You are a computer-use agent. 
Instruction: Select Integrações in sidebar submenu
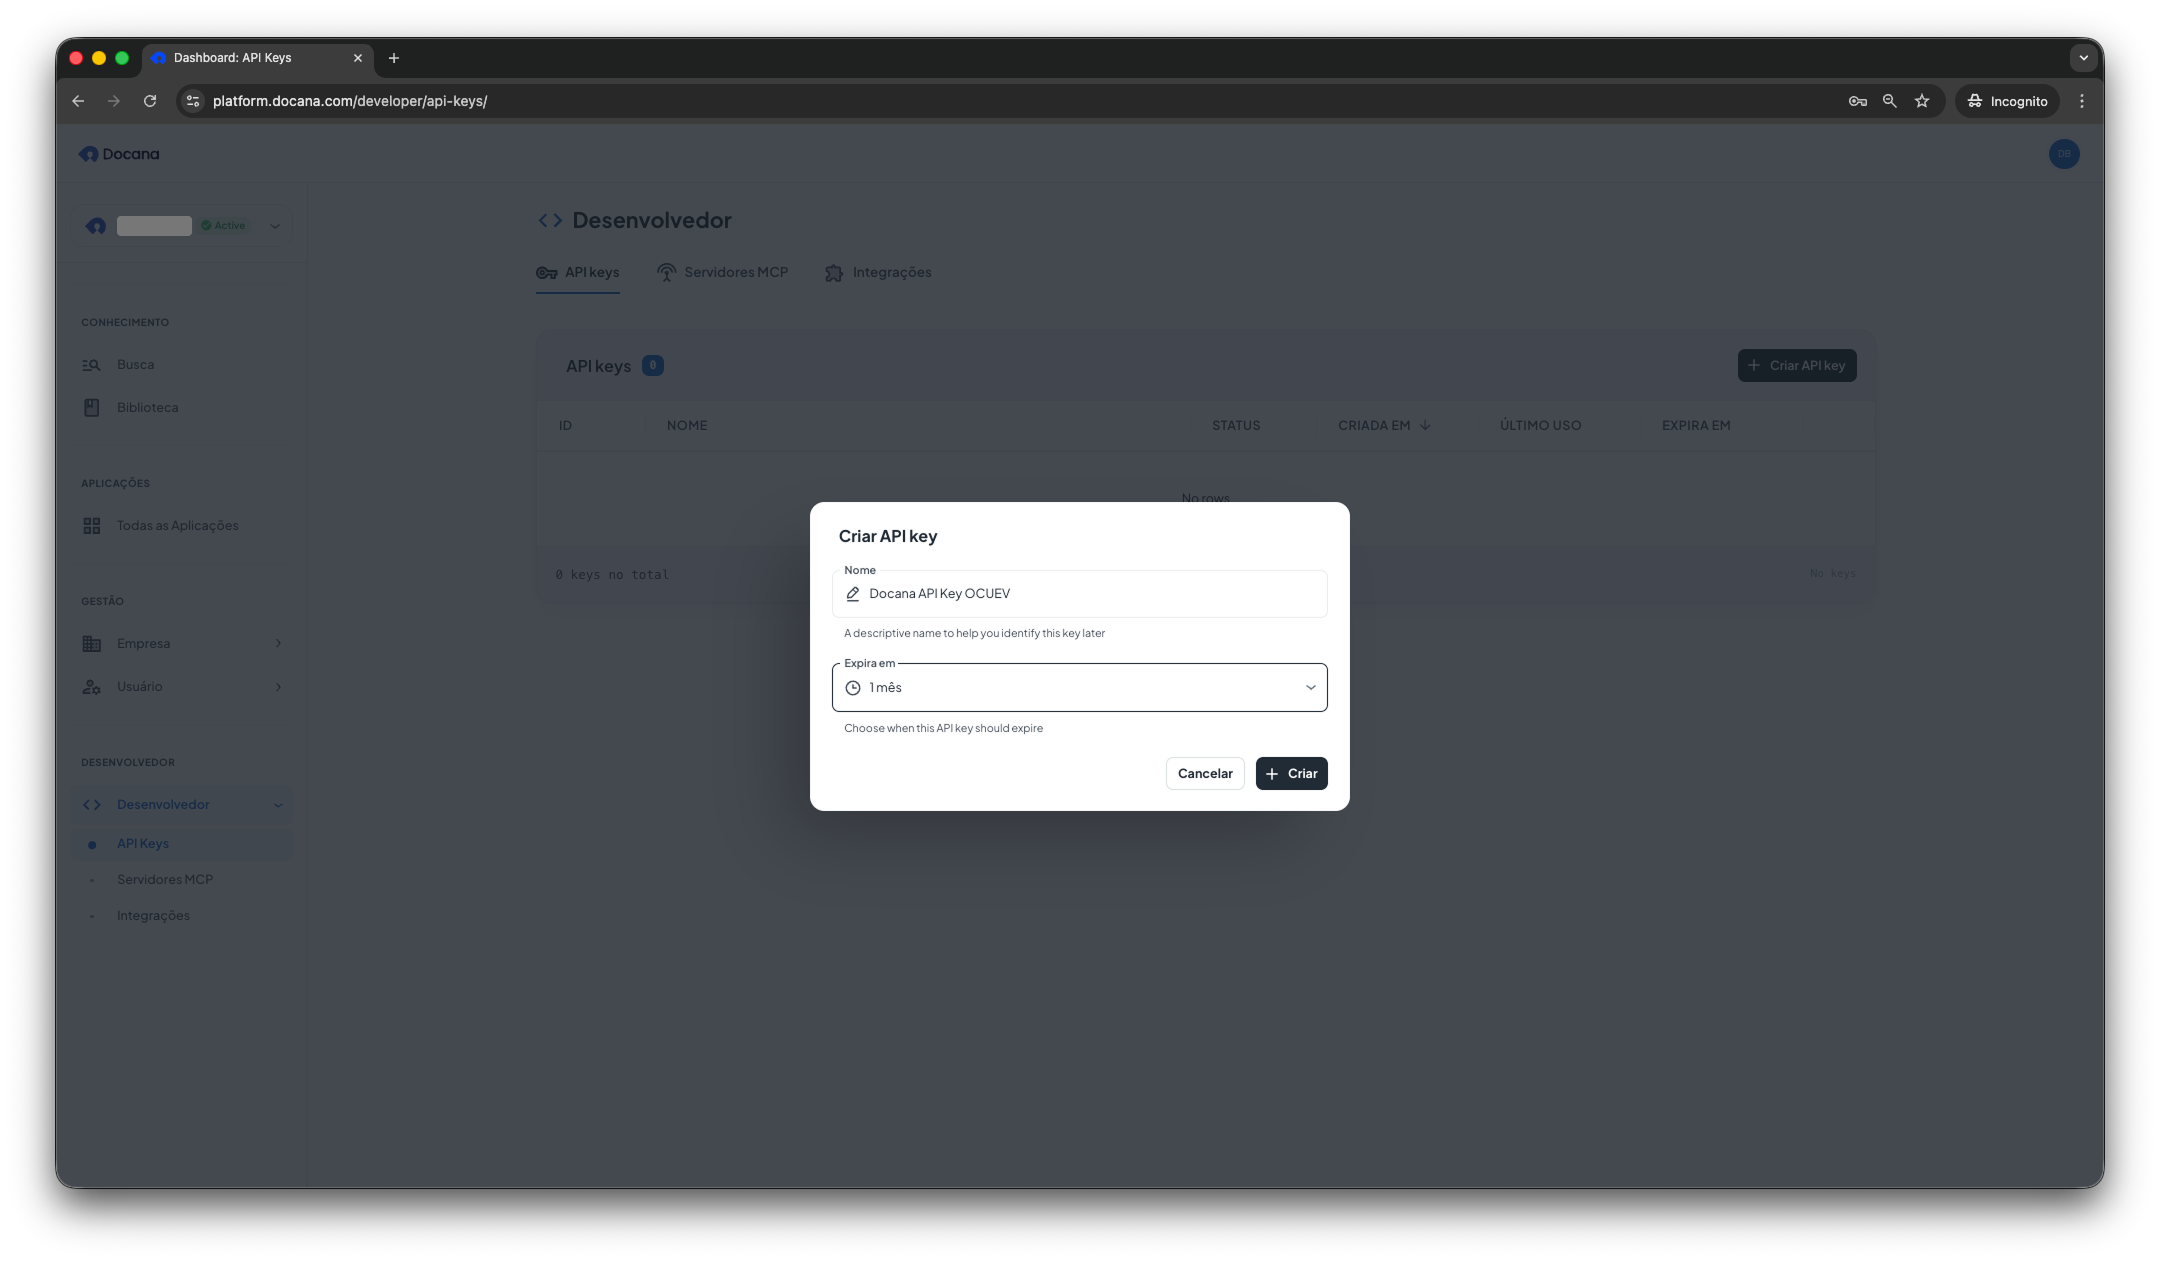(x=182, y=916)
